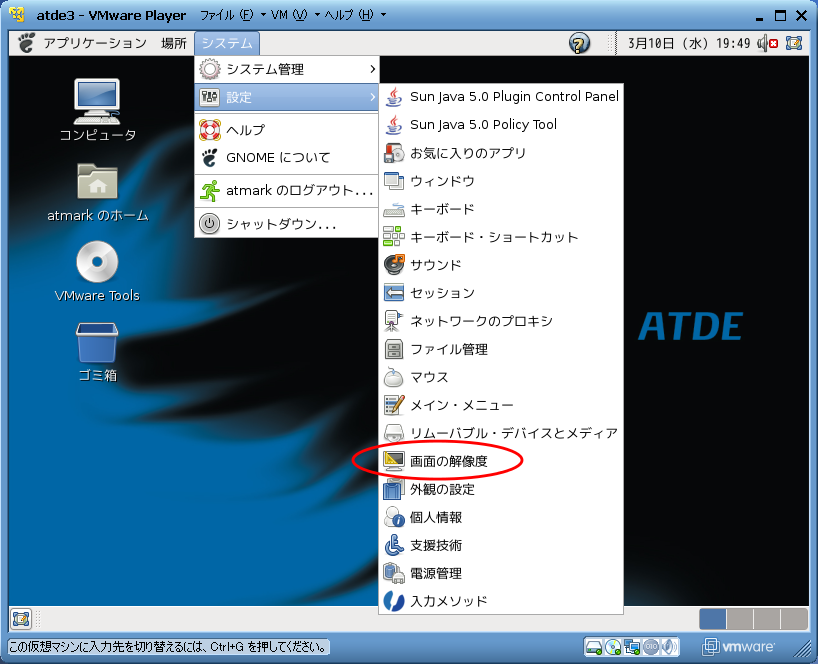This screenshot has height=664, width=818.
Task: Click the notes applet icon in top panel
Action: coord(793,43)
